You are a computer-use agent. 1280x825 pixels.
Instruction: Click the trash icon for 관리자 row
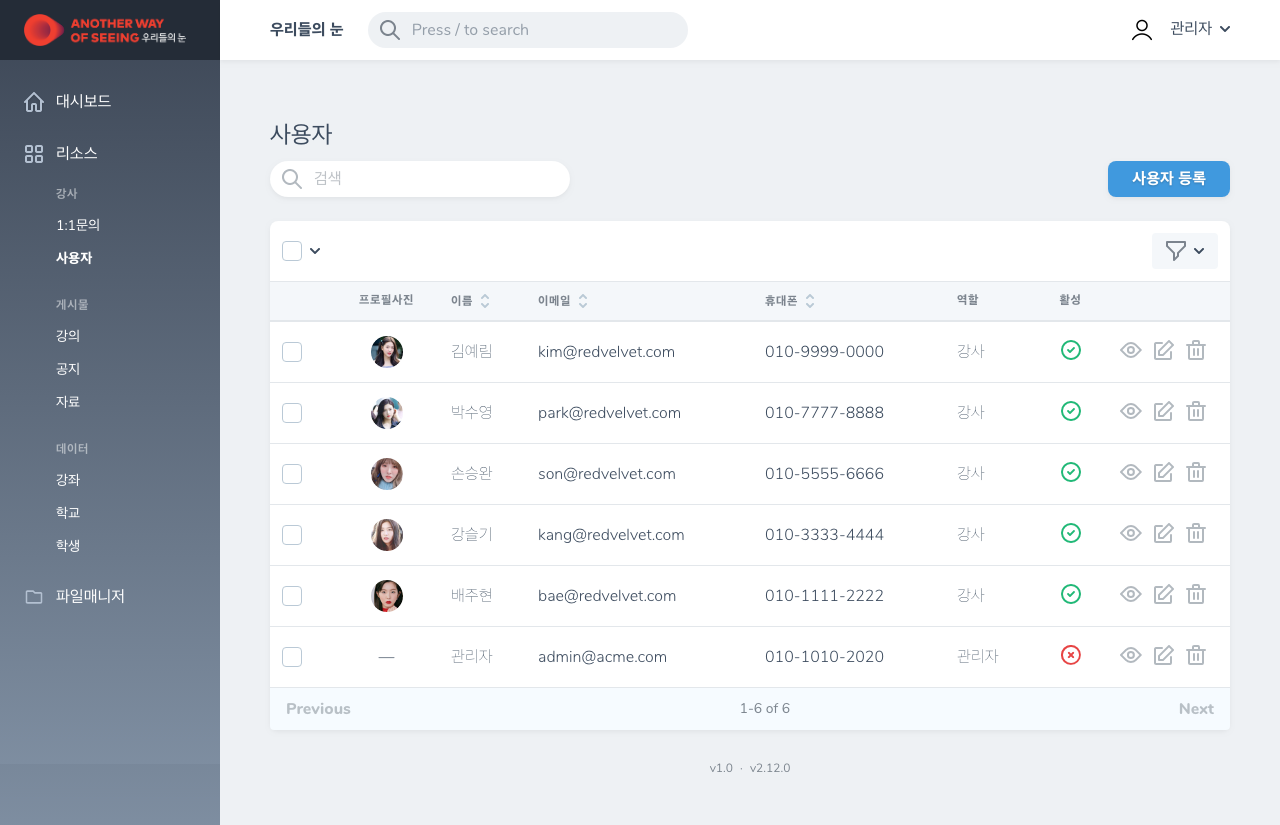[x=1196, y=656]
